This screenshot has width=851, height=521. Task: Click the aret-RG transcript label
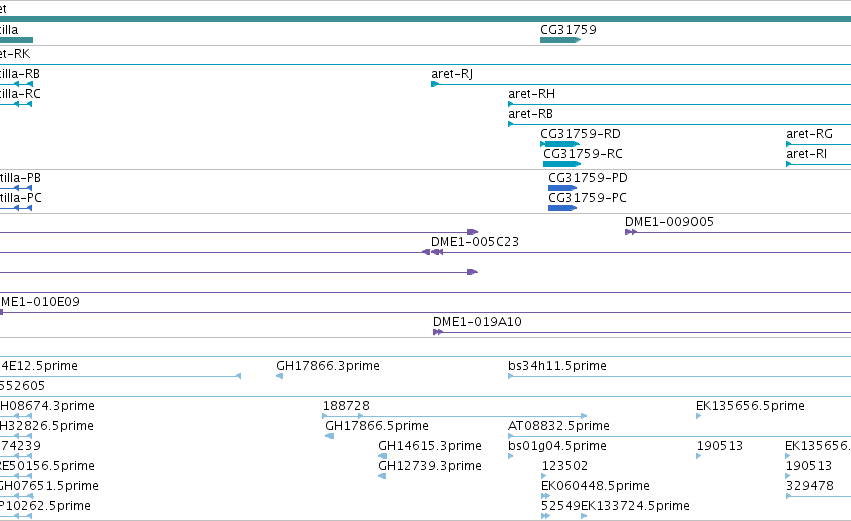809,134
